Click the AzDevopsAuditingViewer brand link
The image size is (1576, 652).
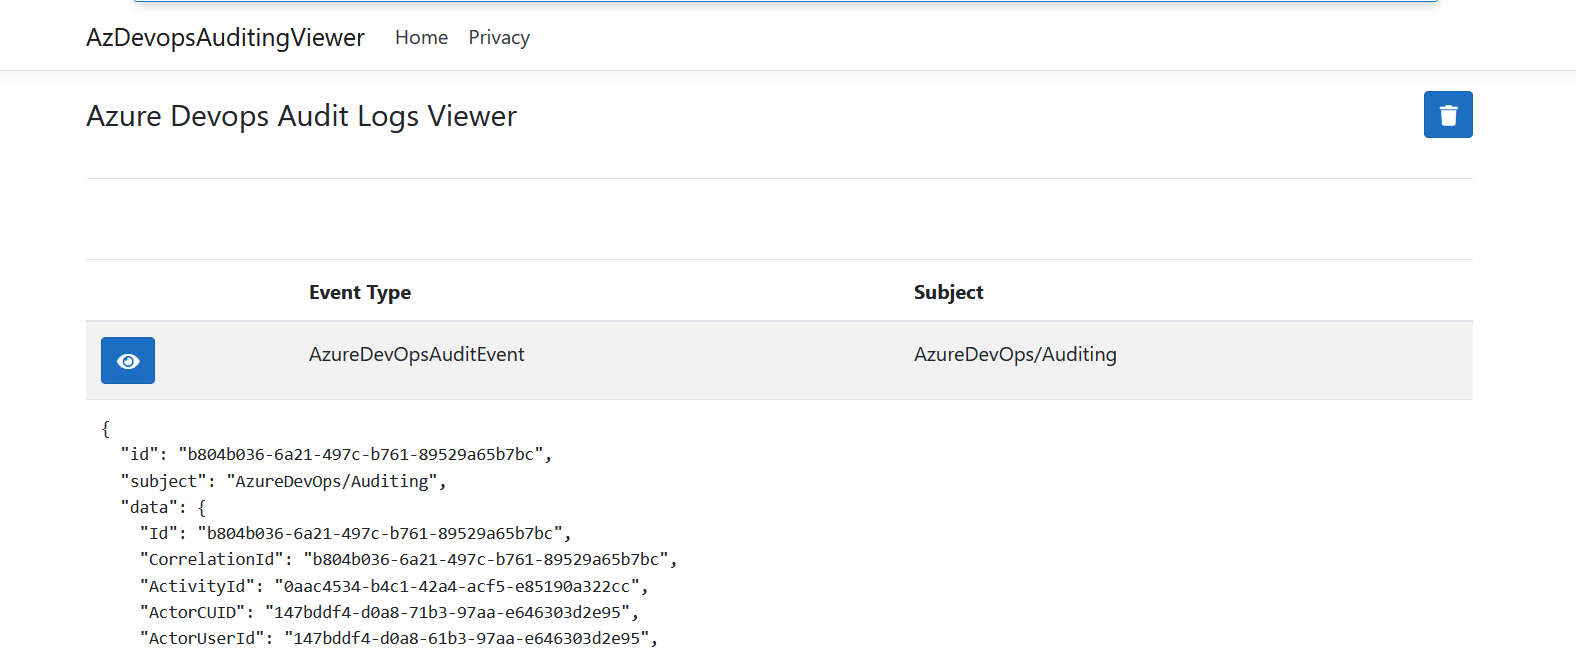click(225, 38)
